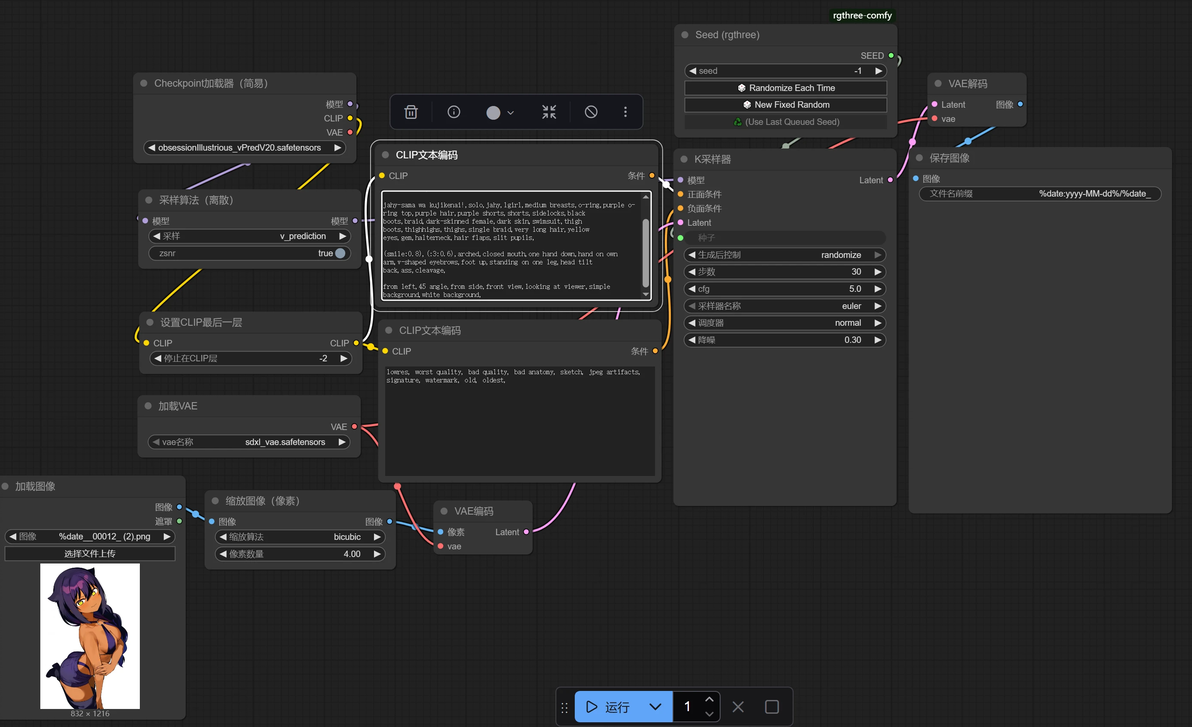Decrease cfg with its left arrow

coord(692,289)
